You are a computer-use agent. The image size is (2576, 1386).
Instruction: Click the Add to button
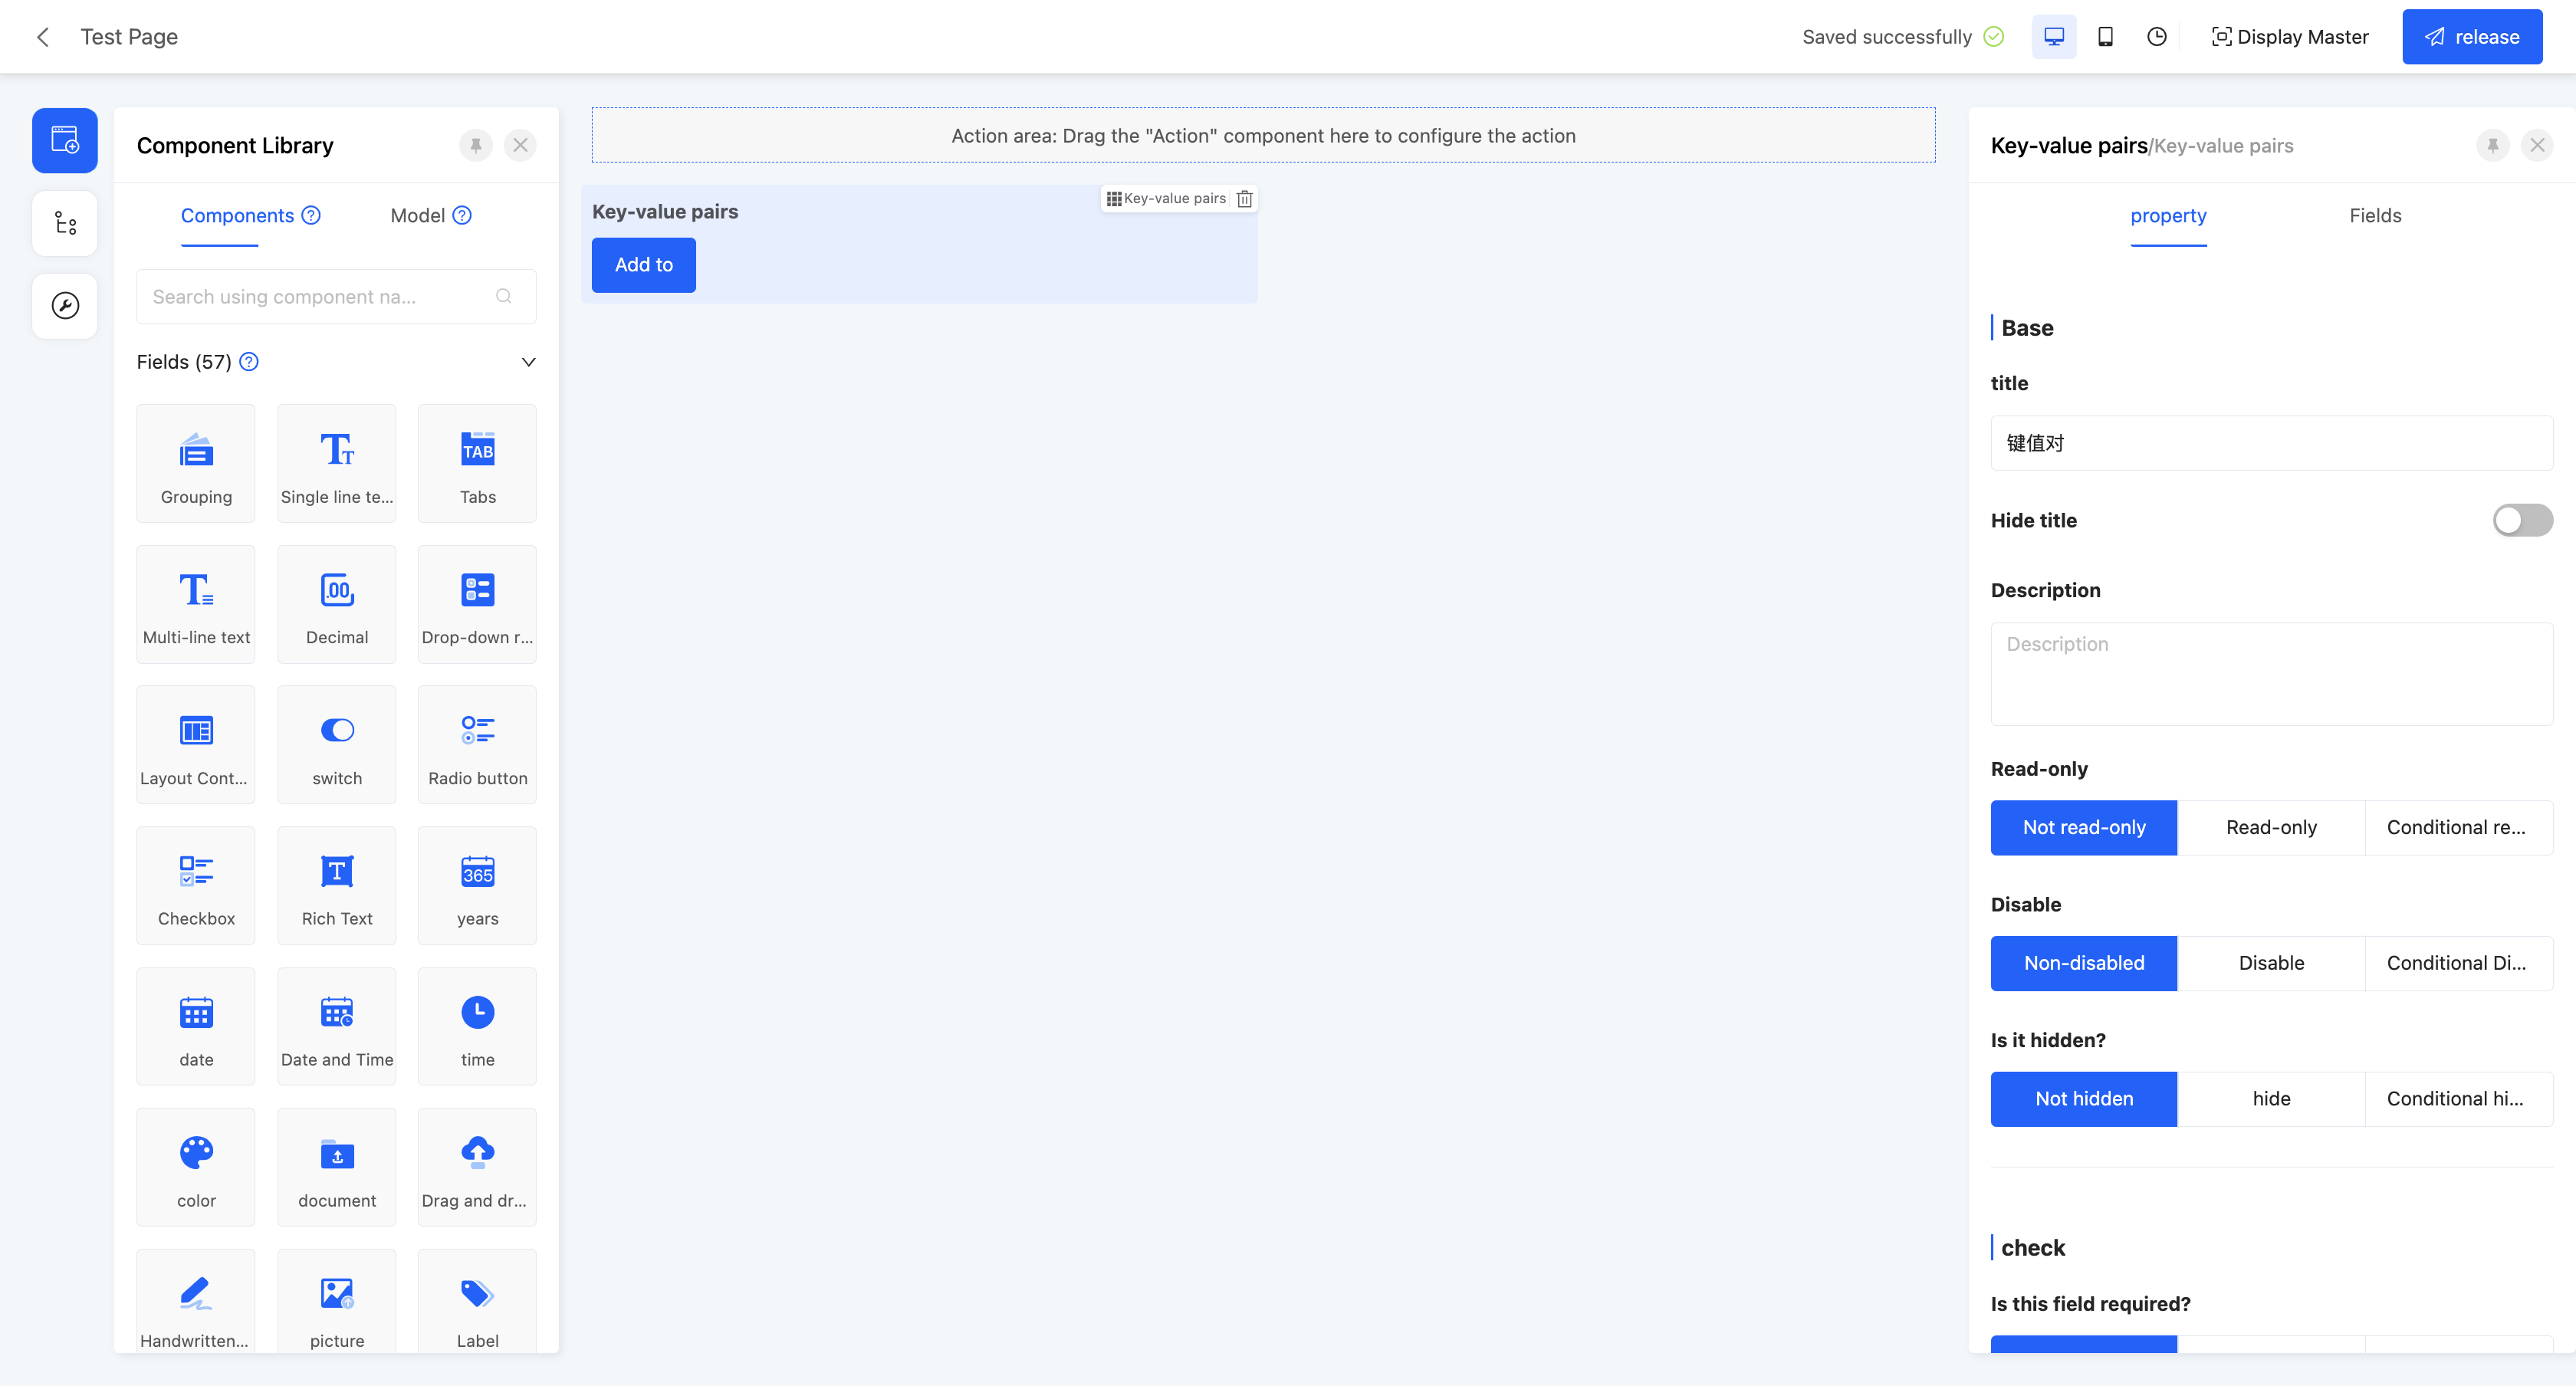[x=643, y=265]
